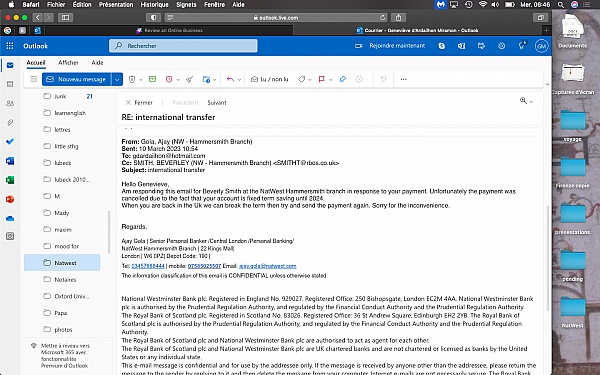Viewport: 600px width, 375px height.
Task: Pin the message with the pin icon
Action: (342, 79)
